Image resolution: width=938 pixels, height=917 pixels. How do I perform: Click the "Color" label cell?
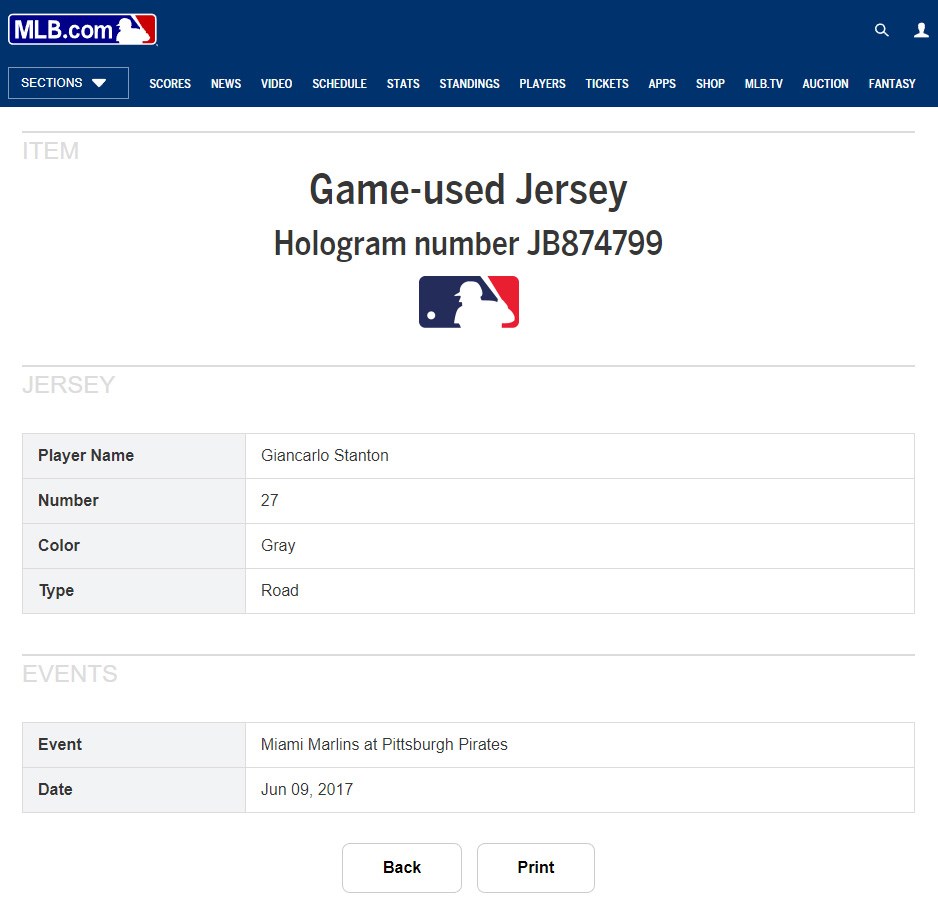pos(134,546)
